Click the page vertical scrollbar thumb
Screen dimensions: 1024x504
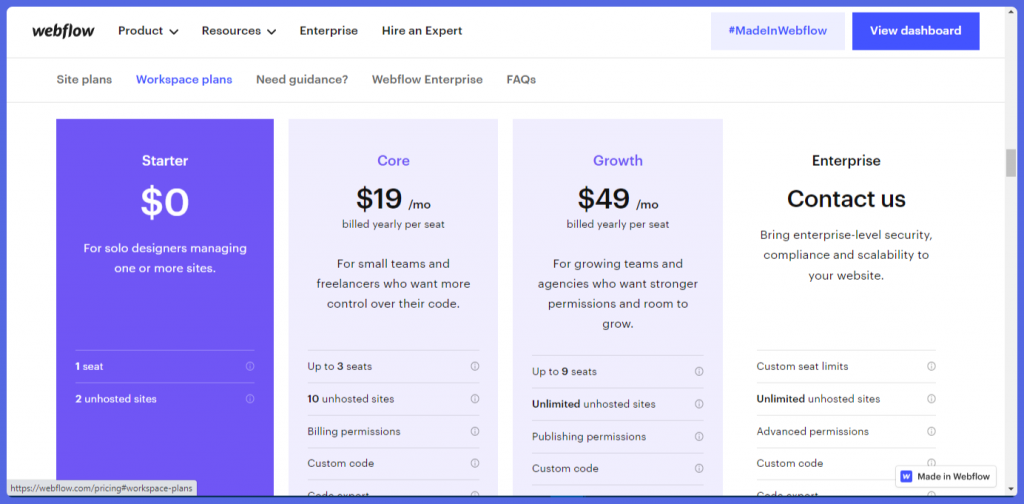[x=1011, y=163]
